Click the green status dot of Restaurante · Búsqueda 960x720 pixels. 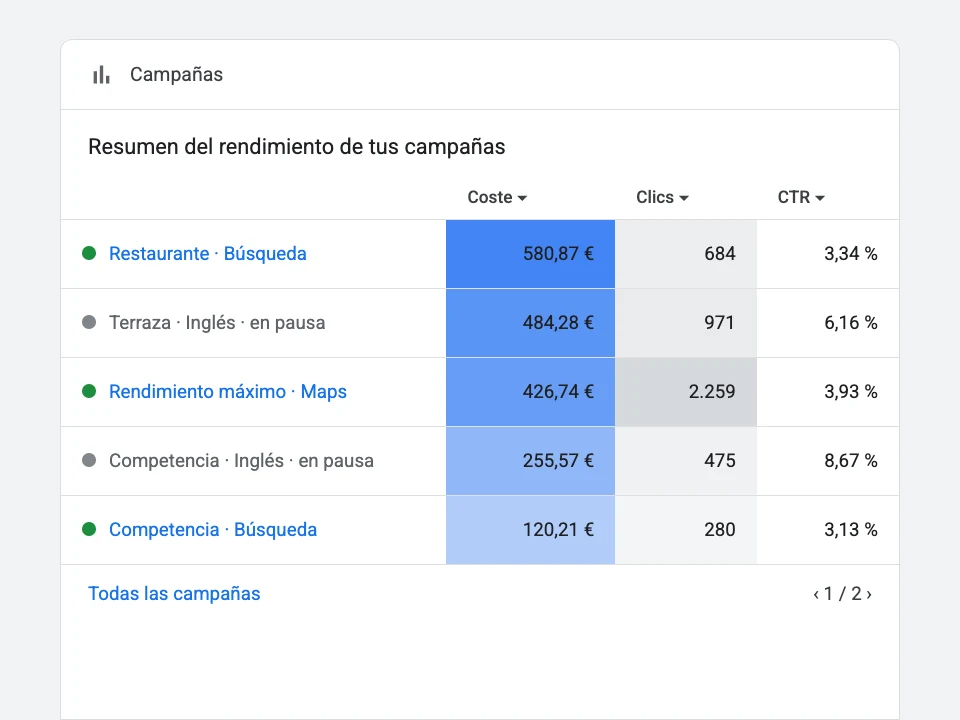[89, 253]
